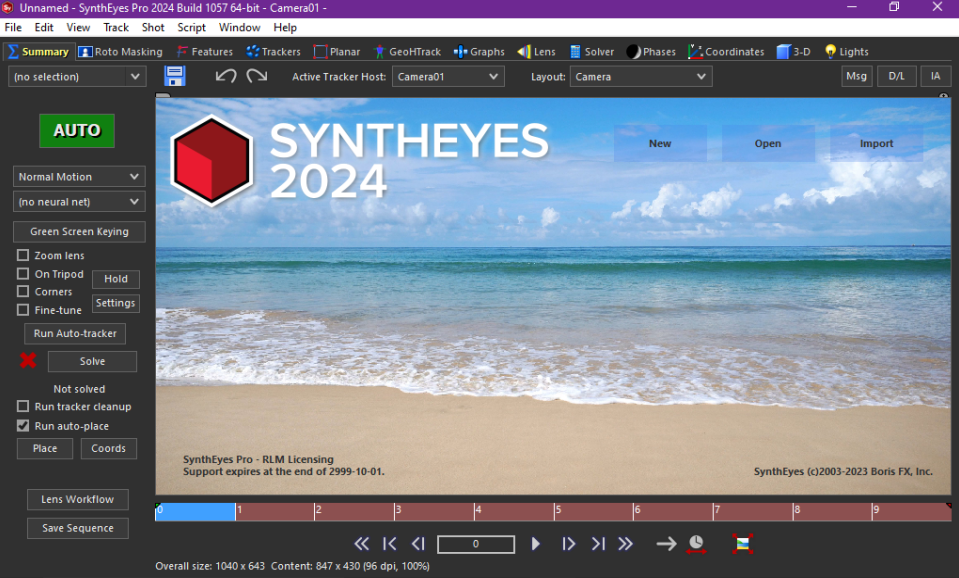Open the View menu
Image resolution: width=959 pixels, height=578 pixels.
(78, 28)
